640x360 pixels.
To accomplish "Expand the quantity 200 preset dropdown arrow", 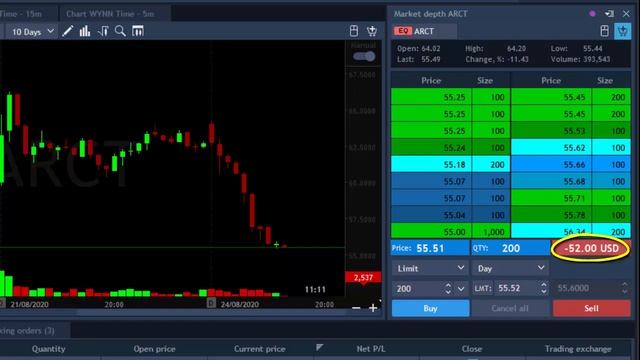I will [x=461, y=289].
